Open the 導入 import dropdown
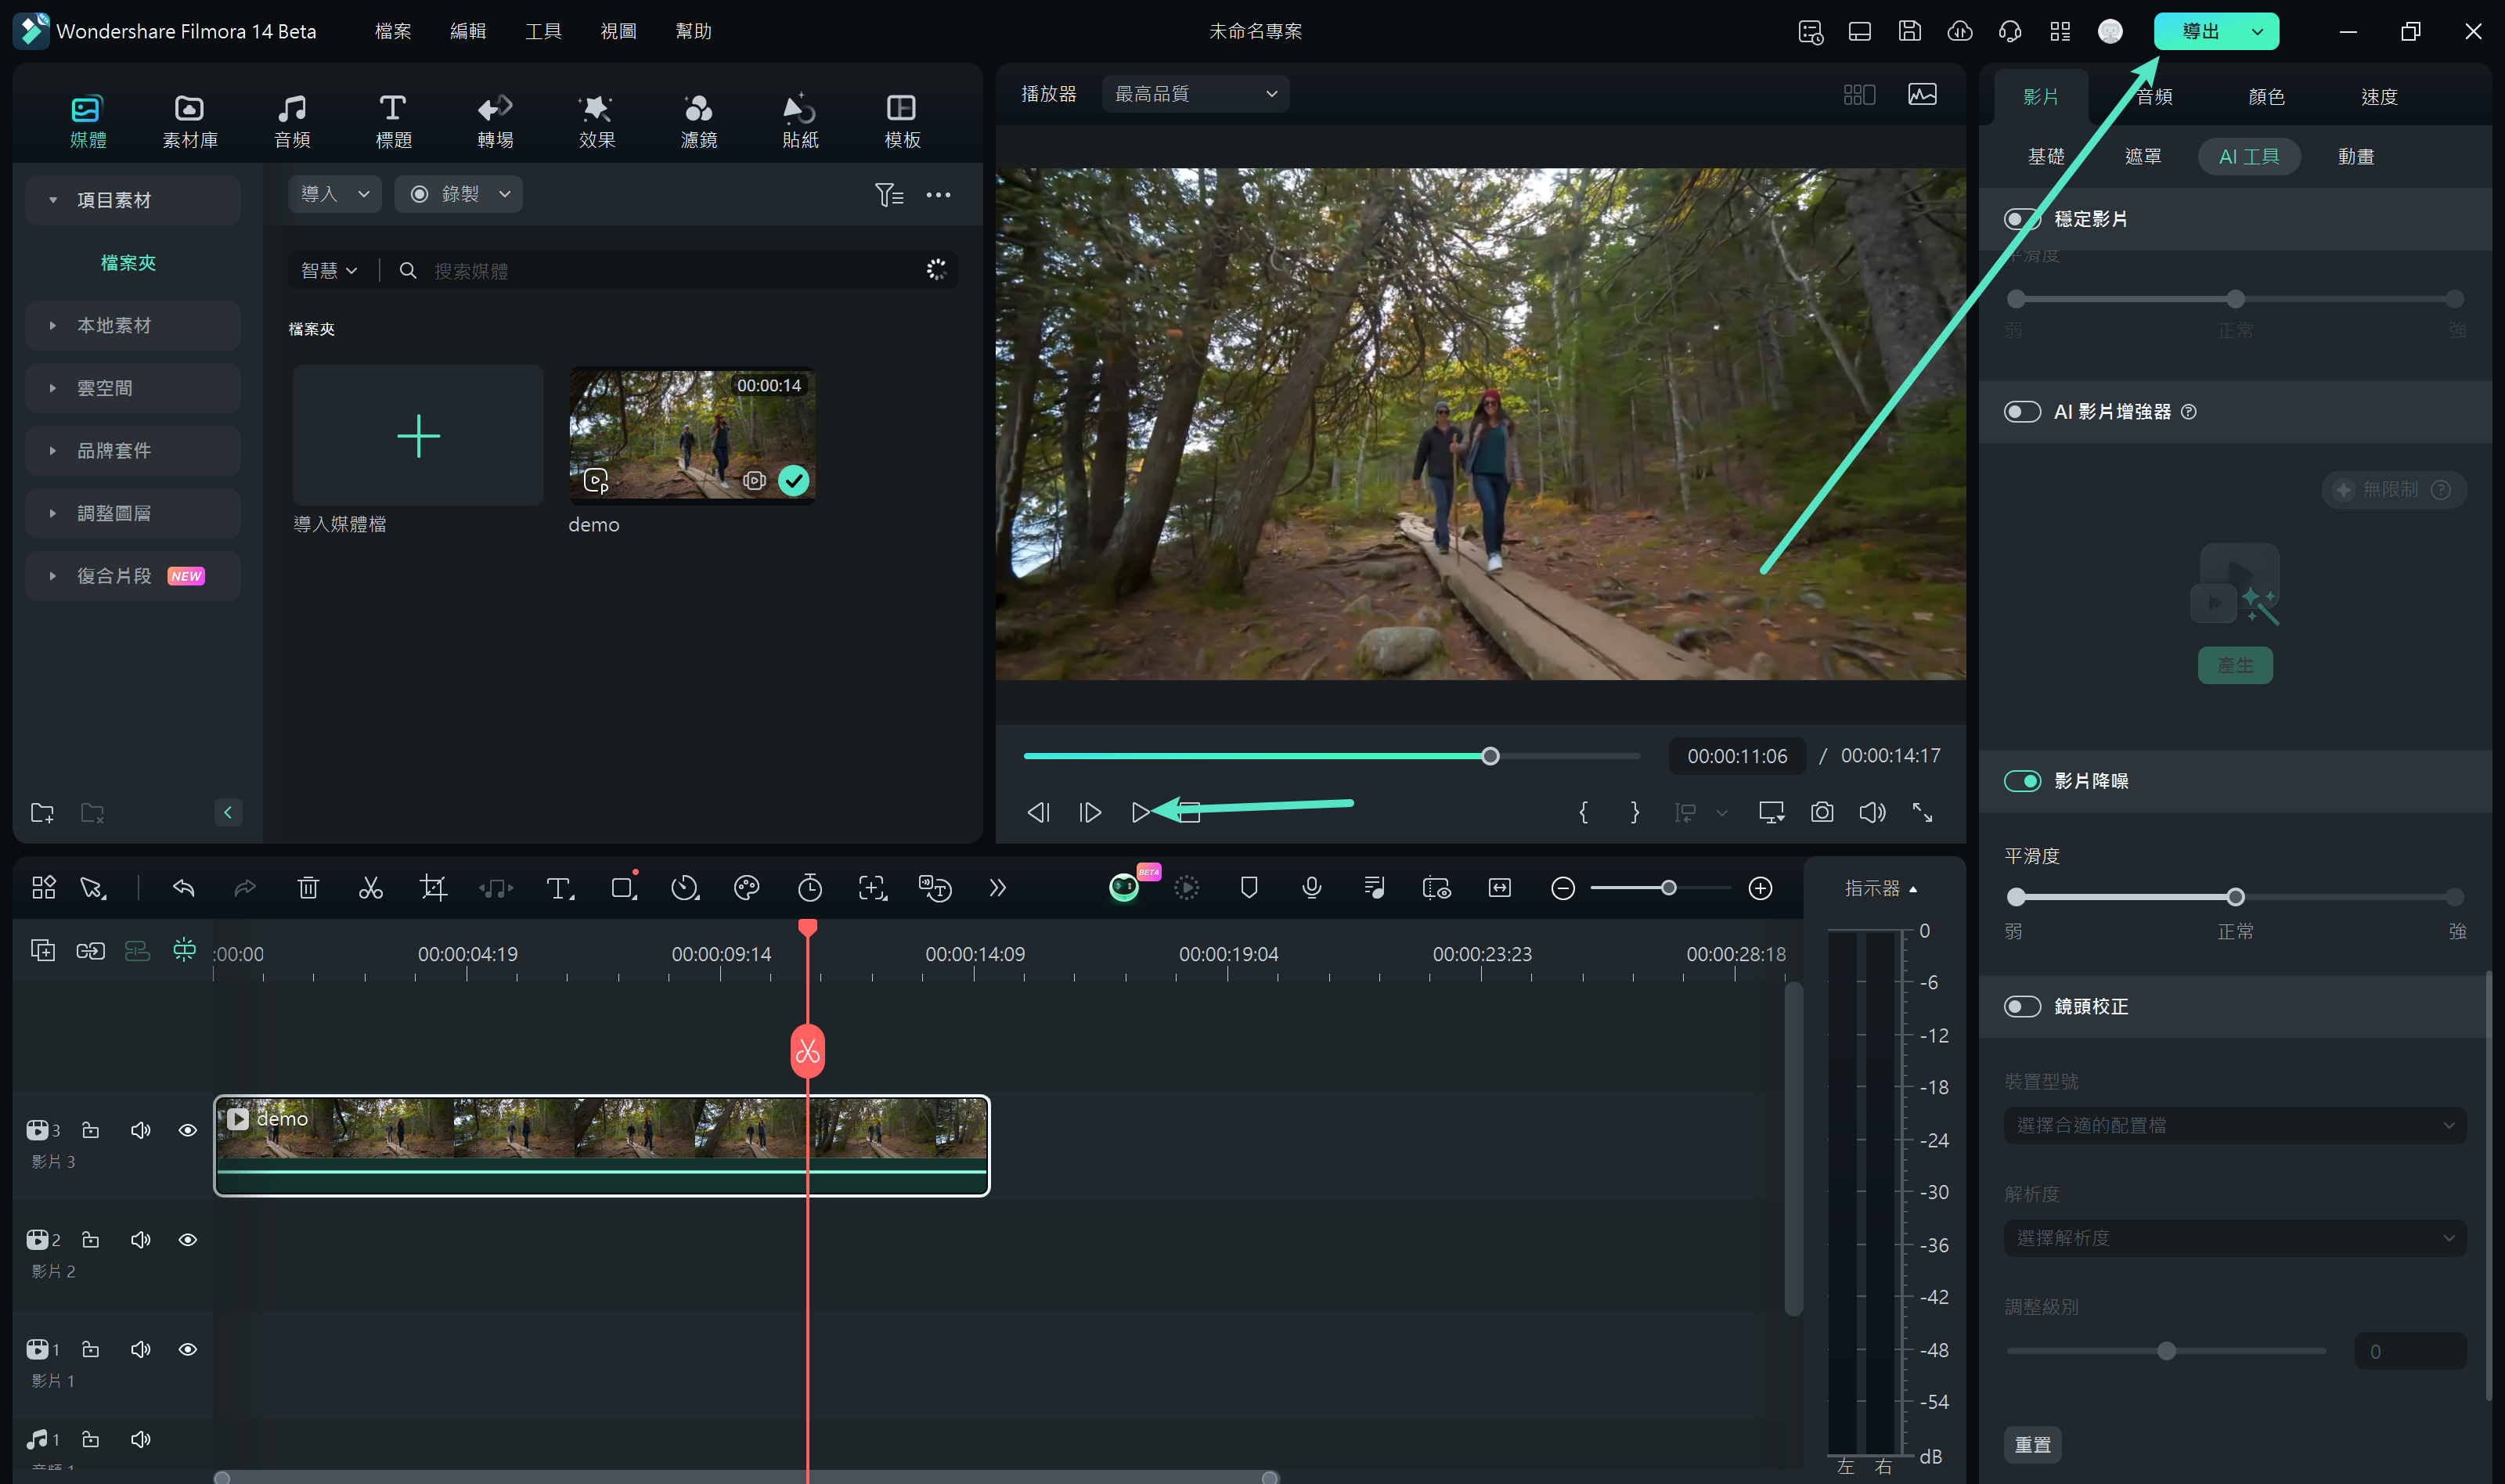The image size is (2505, 1484). point(334,194)
